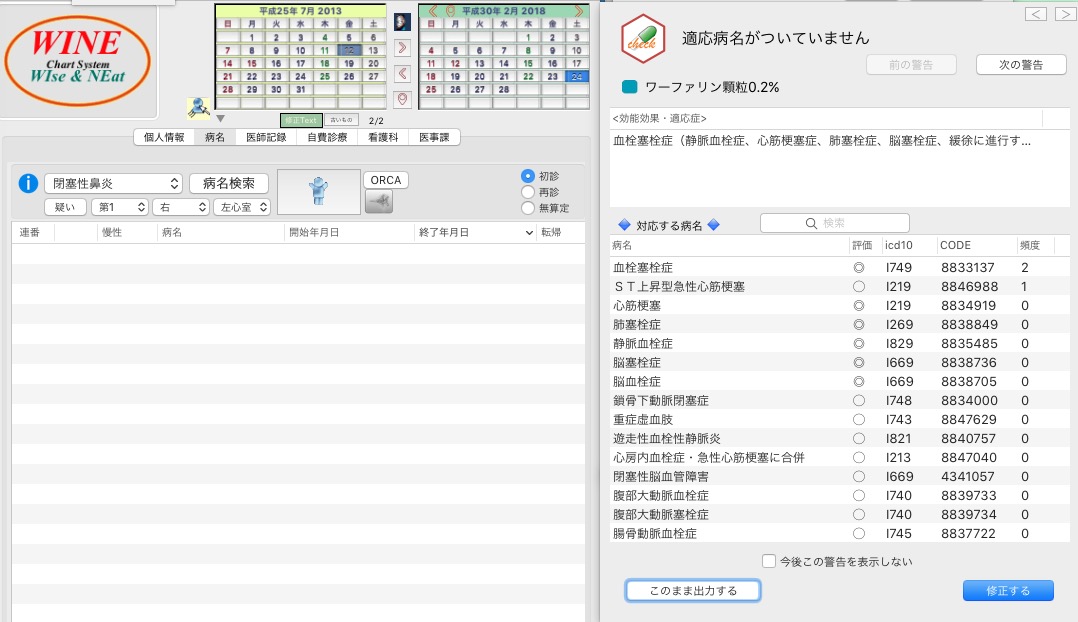The image size is (1078, 622).
Task: Click the human body figure image
Action: point(318,190)
